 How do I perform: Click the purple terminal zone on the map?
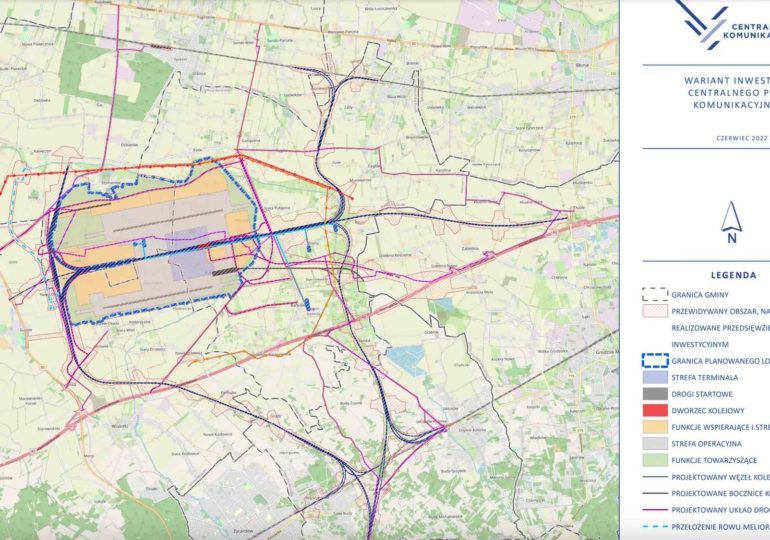tap(187, 263)
